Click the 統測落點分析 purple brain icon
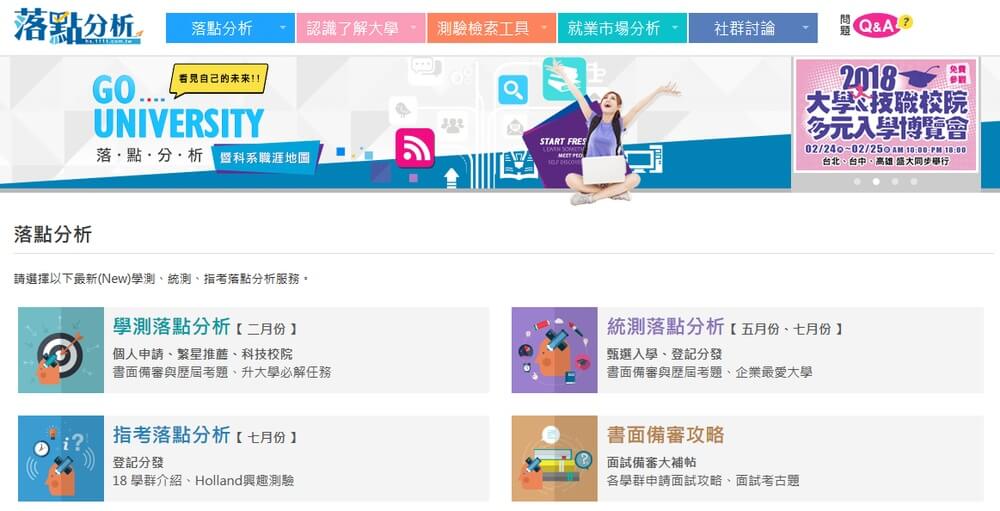Screen dimensions: 1000x511 (554, 350)
